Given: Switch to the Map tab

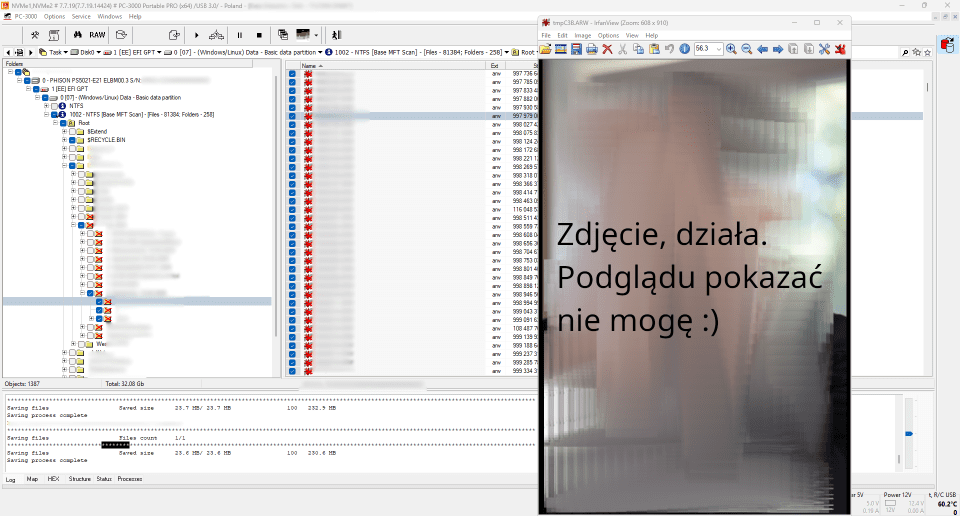Looking at the screenshot, I should (32, 479).
